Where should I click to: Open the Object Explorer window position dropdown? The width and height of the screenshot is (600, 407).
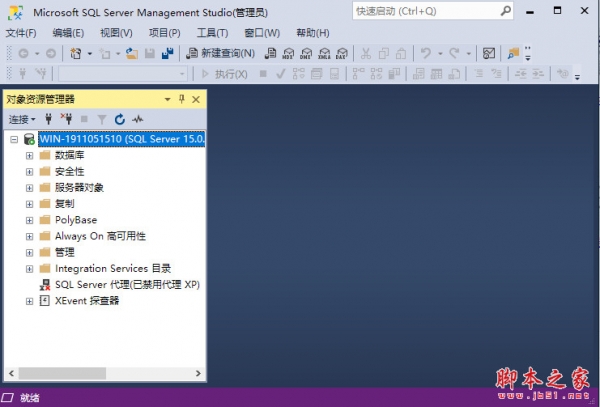167,99
